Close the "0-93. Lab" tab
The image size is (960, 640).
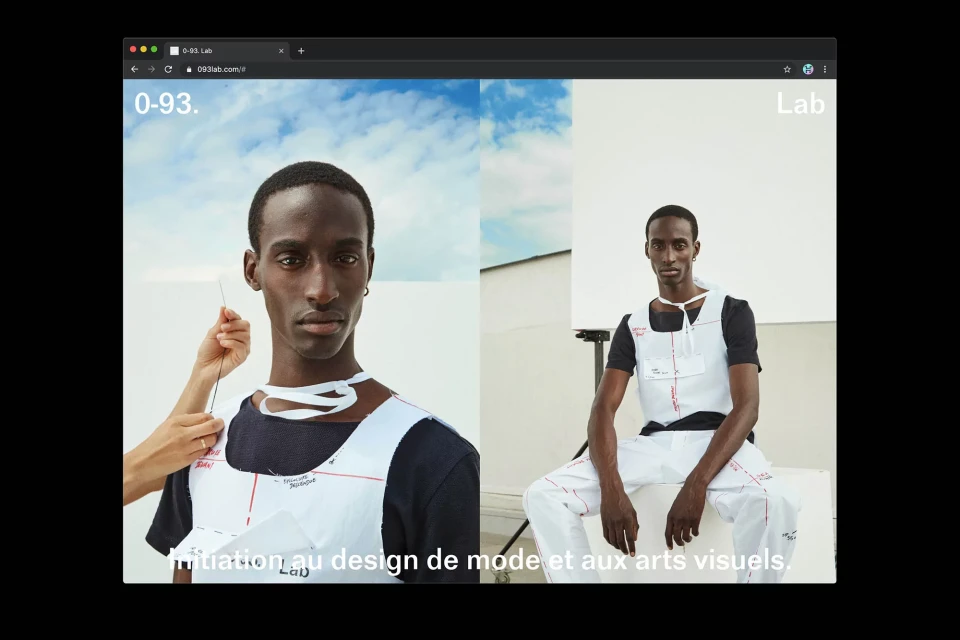click(281, 50)
